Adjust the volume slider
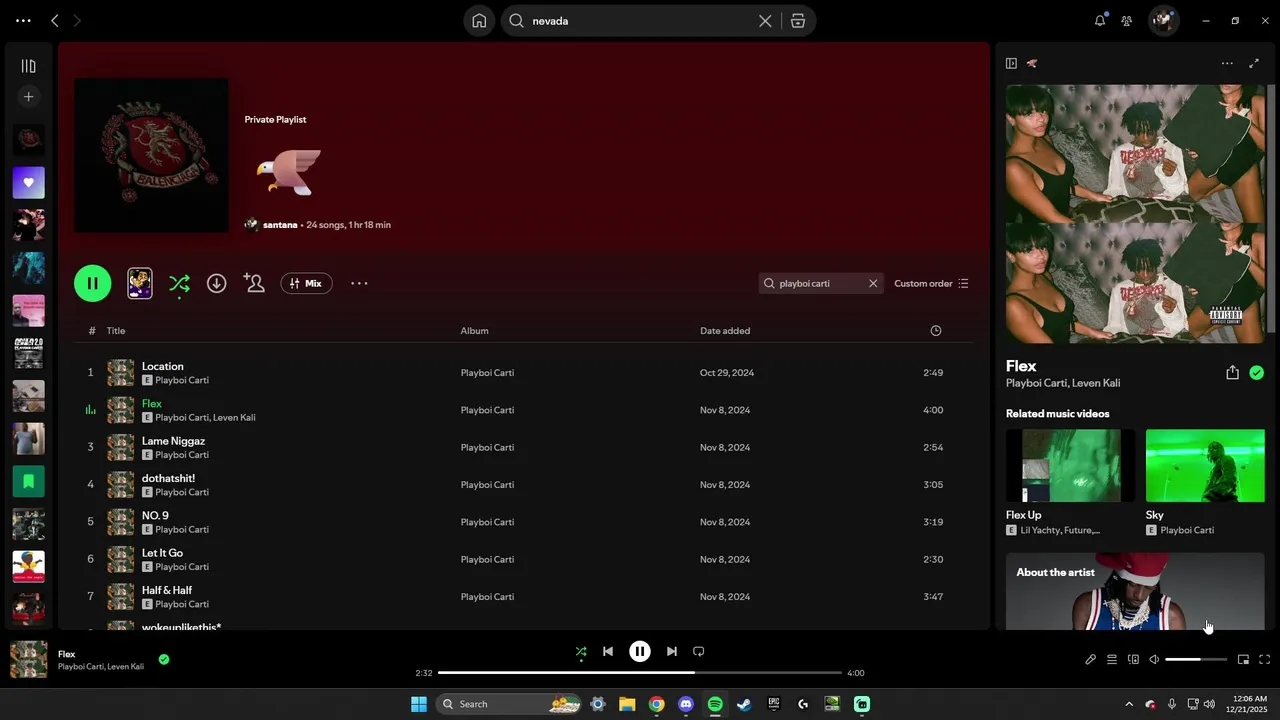This screenshot has width=1280, height=720. (1196, 659)
